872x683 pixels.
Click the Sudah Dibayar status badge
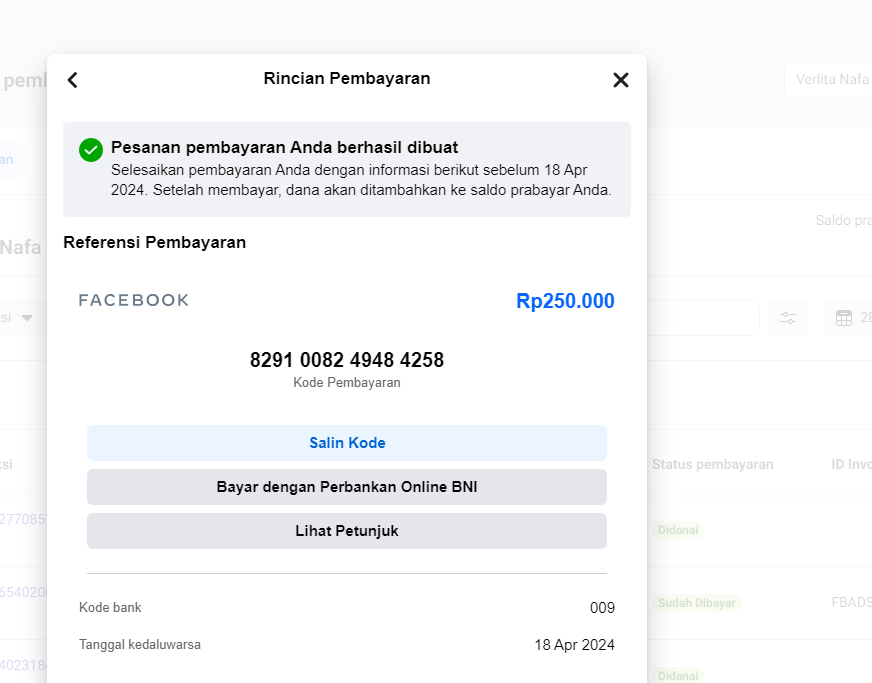[x=697, y=603]
